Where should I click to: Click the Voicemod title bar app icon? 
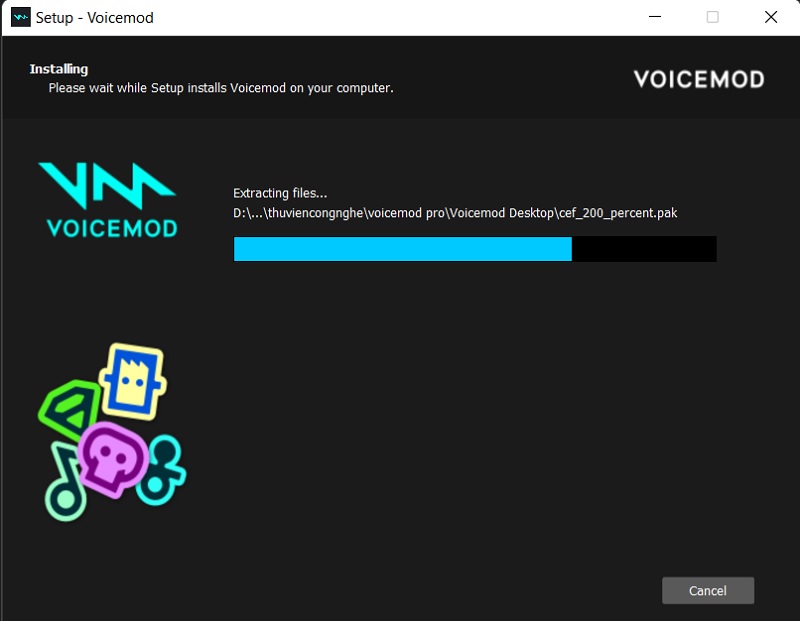point(20,17)
